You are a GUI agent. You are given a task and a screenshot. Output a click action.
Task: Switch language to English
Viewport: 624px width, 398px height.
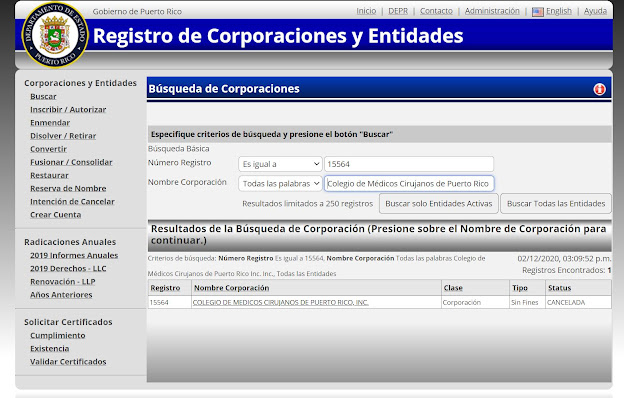559,11
